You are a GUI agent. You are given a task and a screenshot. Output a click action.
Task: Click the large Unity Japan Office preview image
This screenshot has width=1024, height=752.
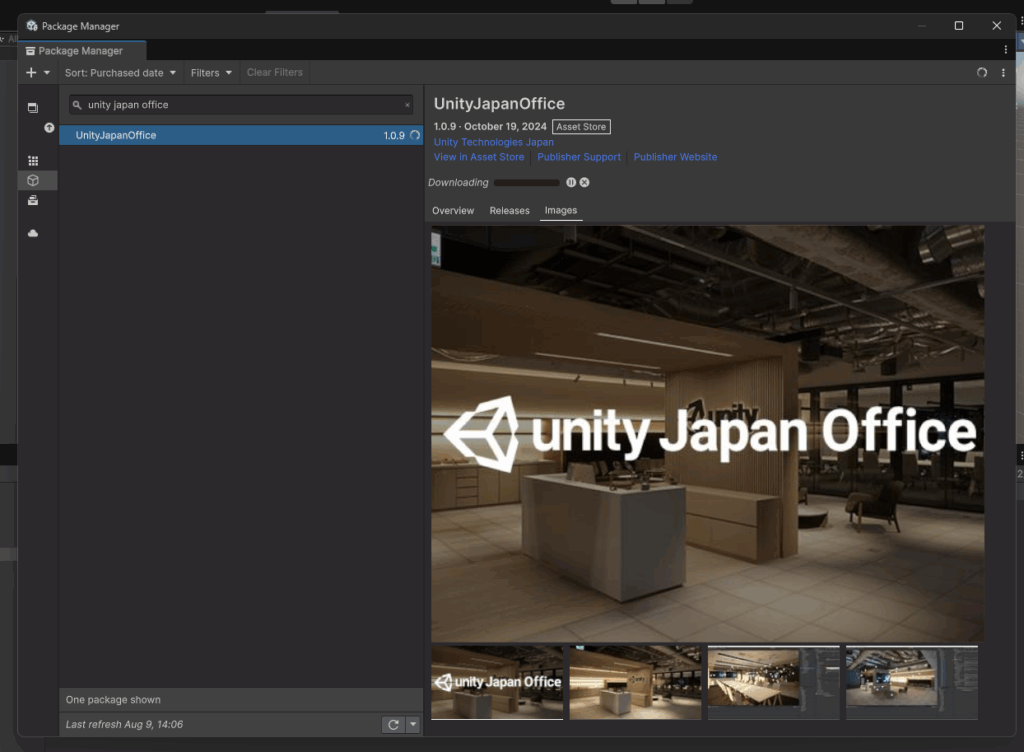tap(707, 433)
